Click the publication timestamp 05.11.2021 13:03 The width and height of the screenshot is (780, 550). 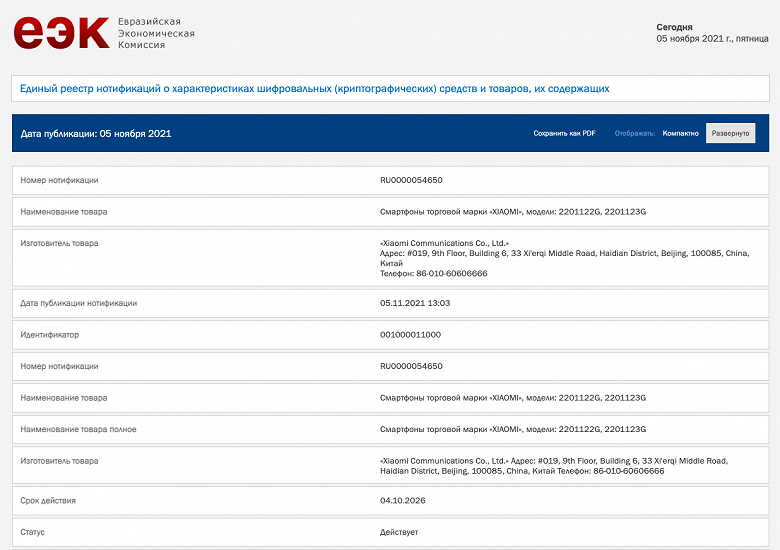(415, 302)
